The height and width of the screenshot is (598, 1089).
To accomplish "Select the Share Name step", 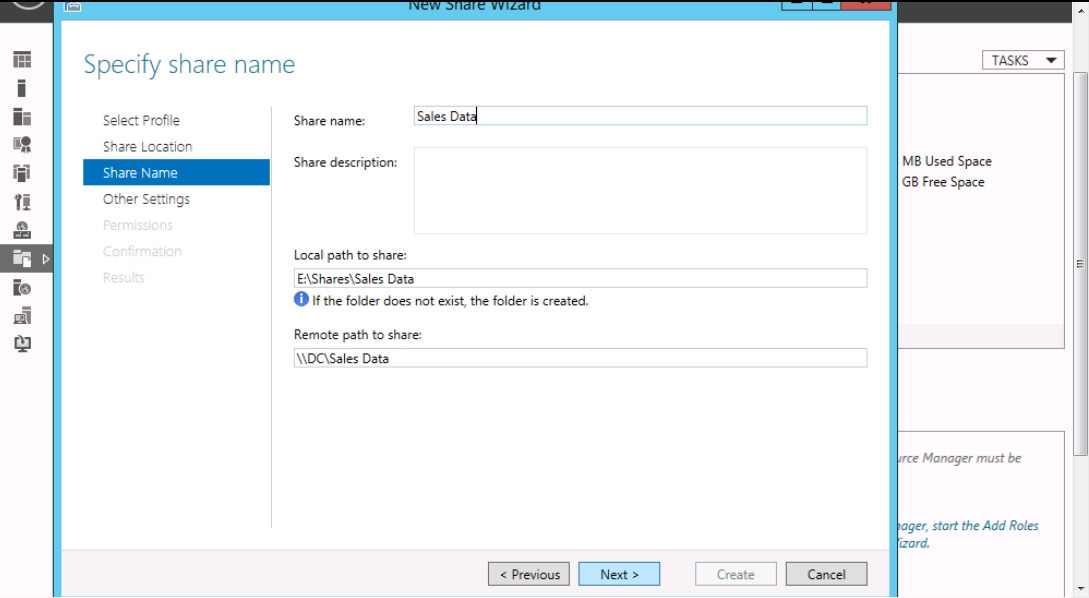I will (176, 172).
